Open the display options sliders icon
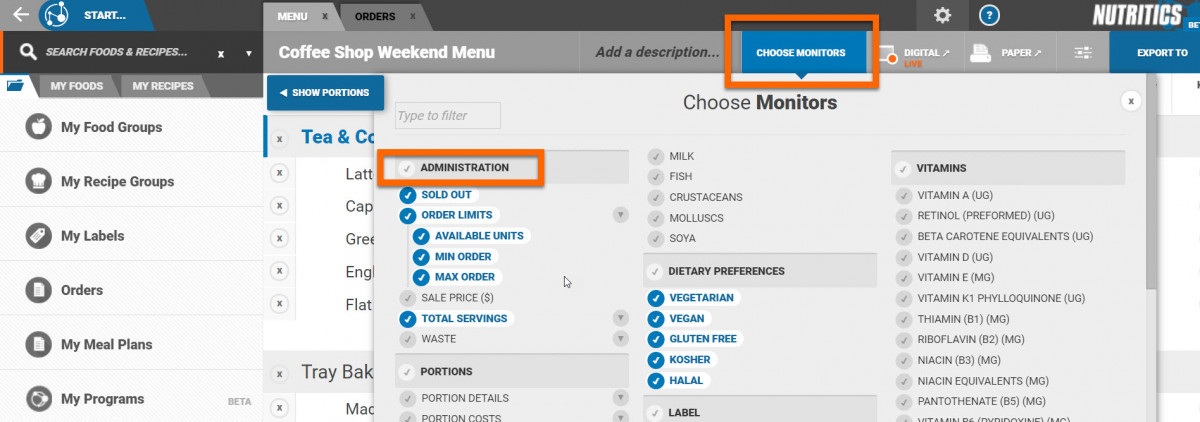 point(1083,53)
